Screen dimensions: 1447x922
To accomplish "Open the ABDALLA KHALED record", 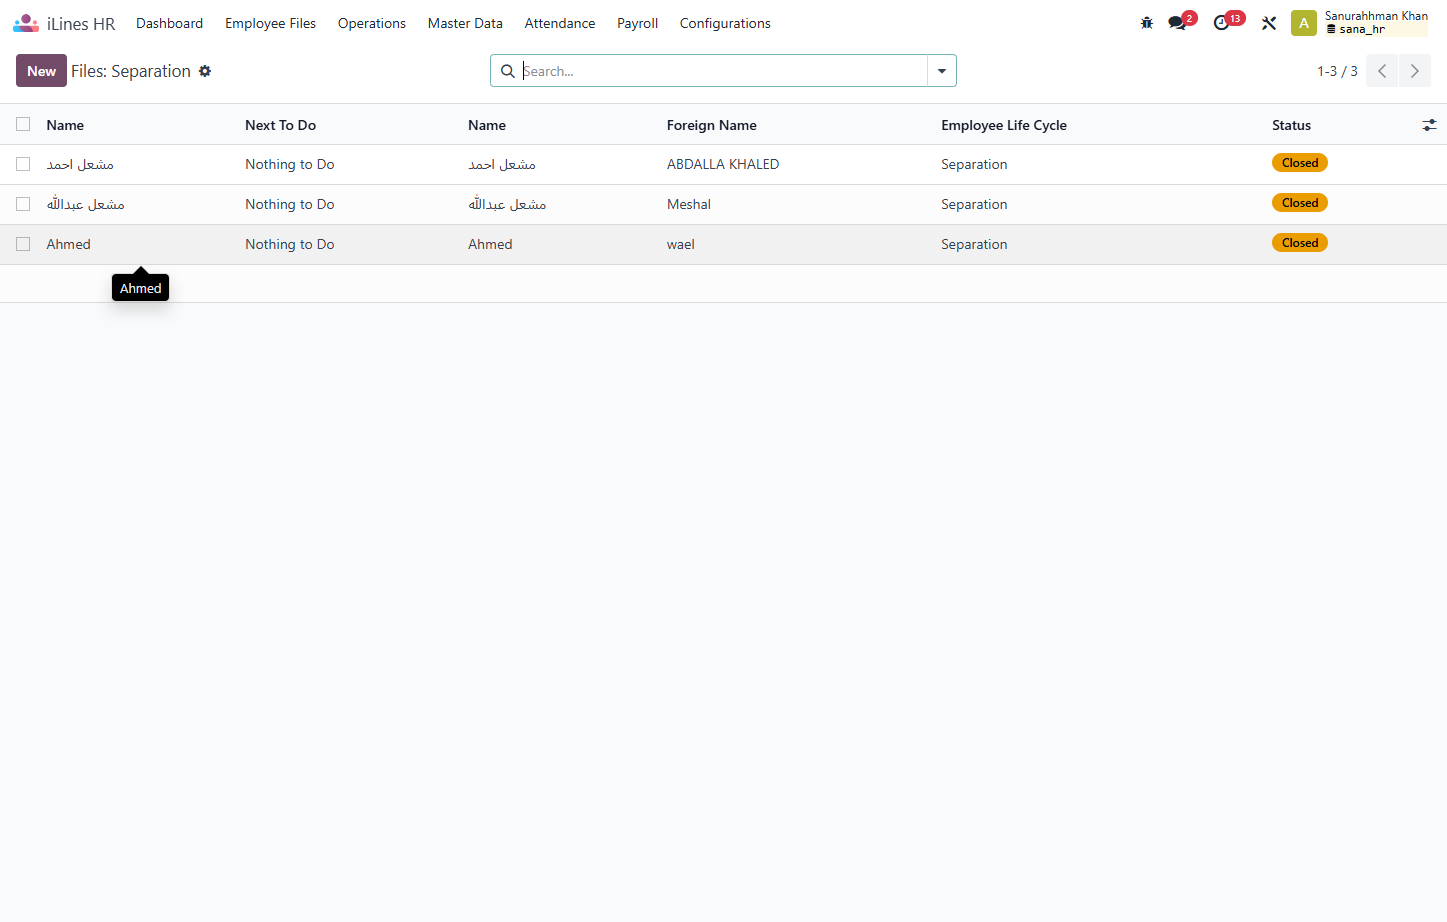I will coord(723,164).
